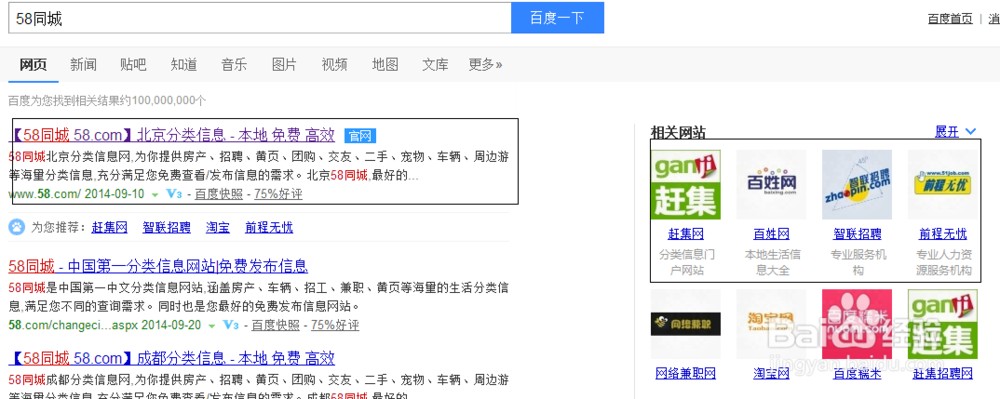Click recommended link 智联招聘 under first result
This screenshot has width=1000, height=399.
(166, 228)
